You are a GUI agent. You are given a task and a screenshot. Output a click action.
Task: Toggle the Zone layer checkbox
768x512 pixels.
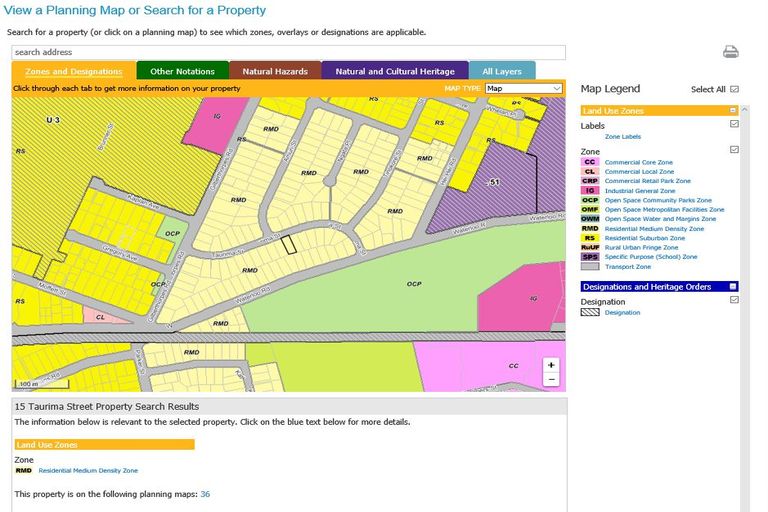pos(734,149)
